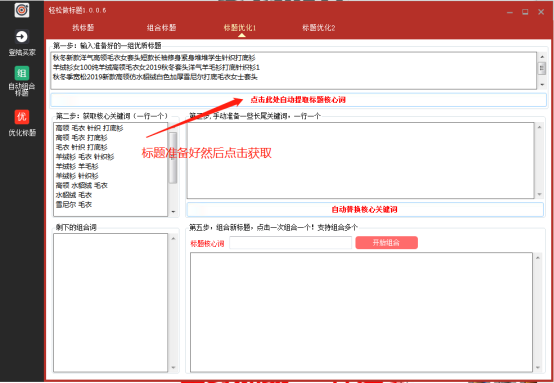Switch to the 标题优化2 tab
The image size is (554, 383).
[319, 28]
